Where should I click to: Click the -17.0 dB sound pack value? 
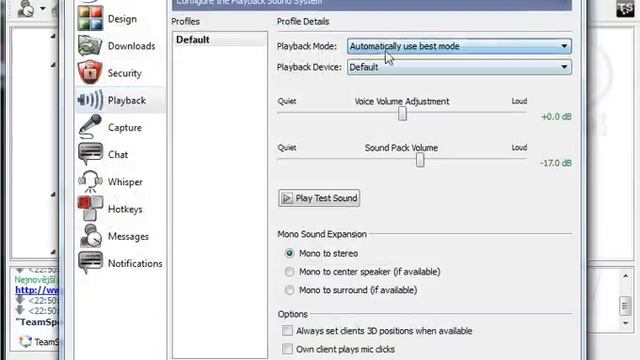[556, 163]
